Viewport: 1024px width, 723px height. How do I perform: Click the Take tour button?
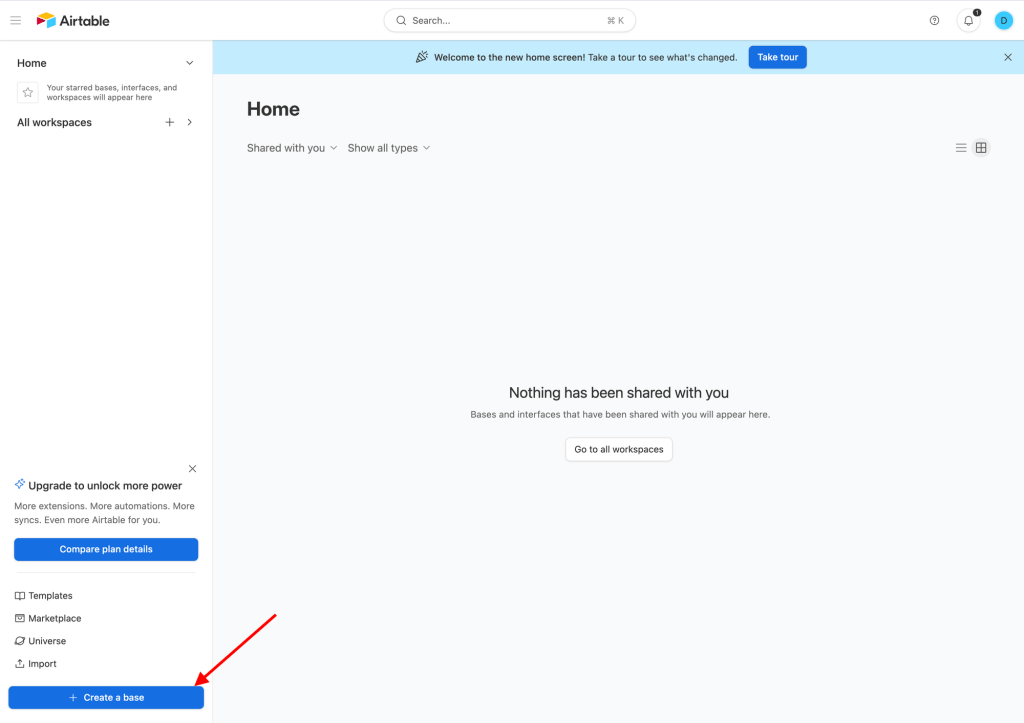coord(777,57)
